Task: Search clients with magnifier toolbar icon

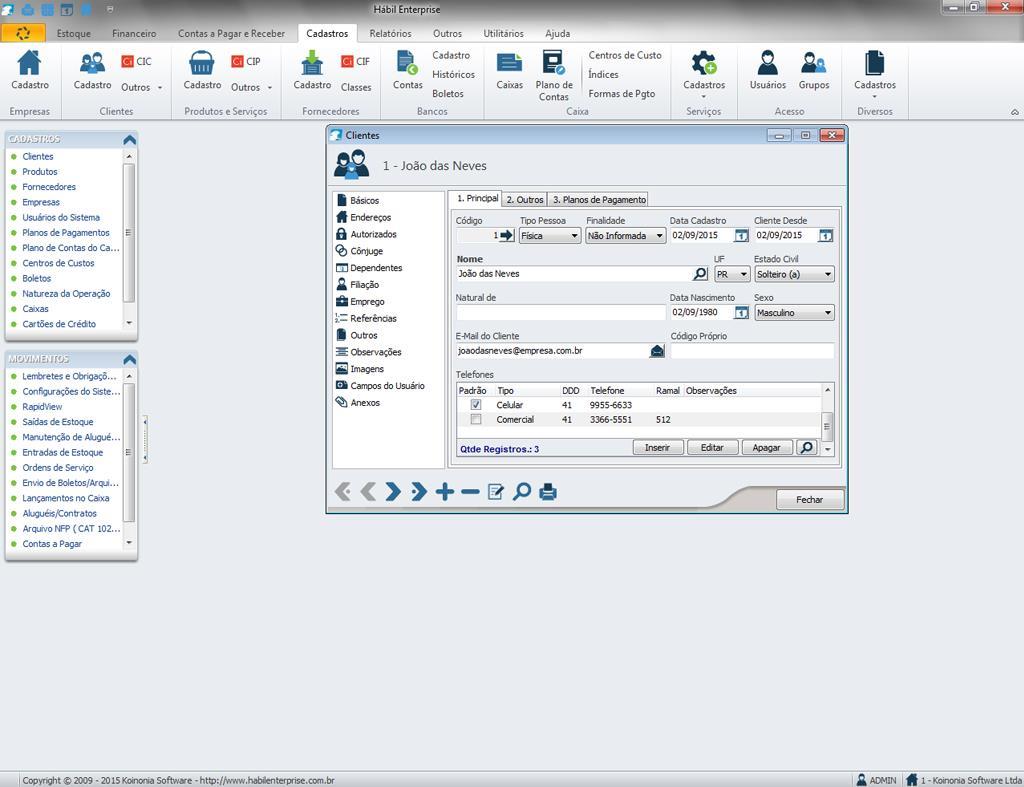Action: pyautogui.click(x=521, y=491)
